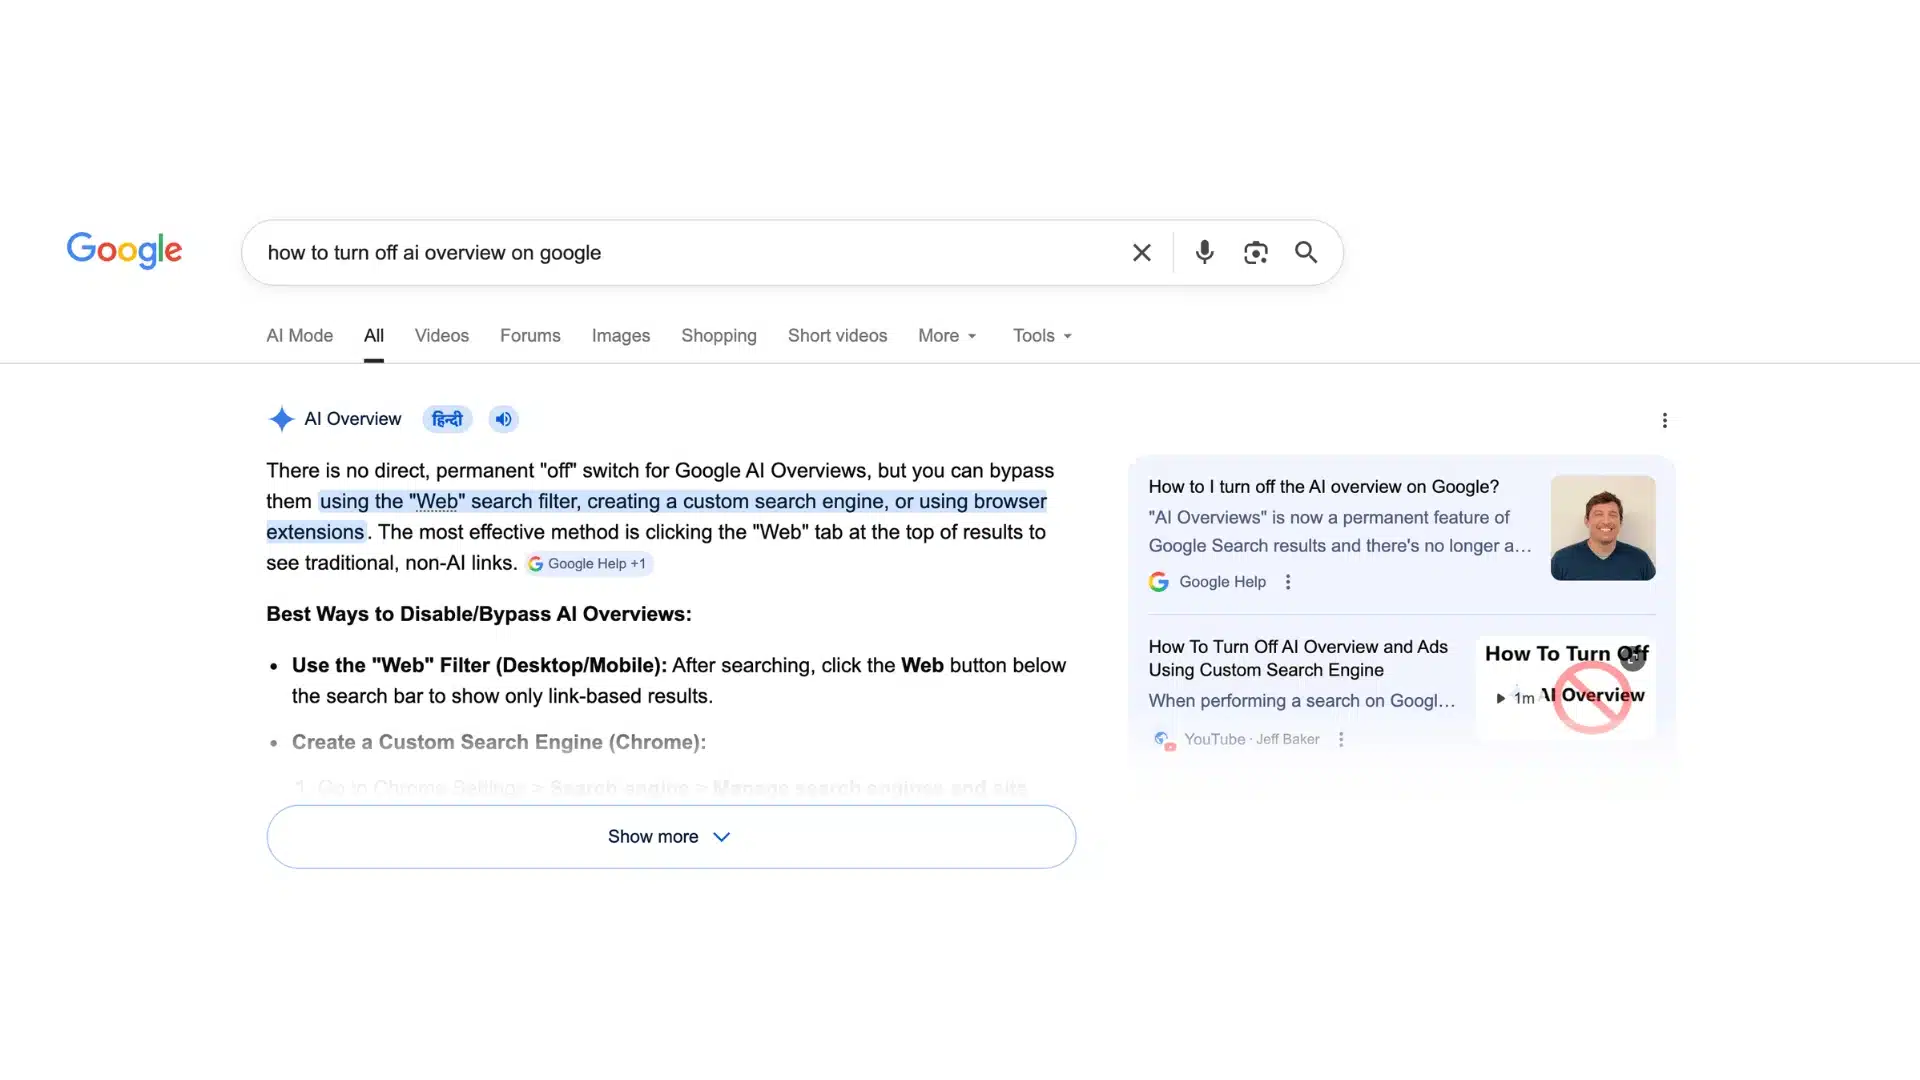The image size is (1920, 1080).
Task: Click the smiling man thumbnail in the source card
Action: (1603, 528)
